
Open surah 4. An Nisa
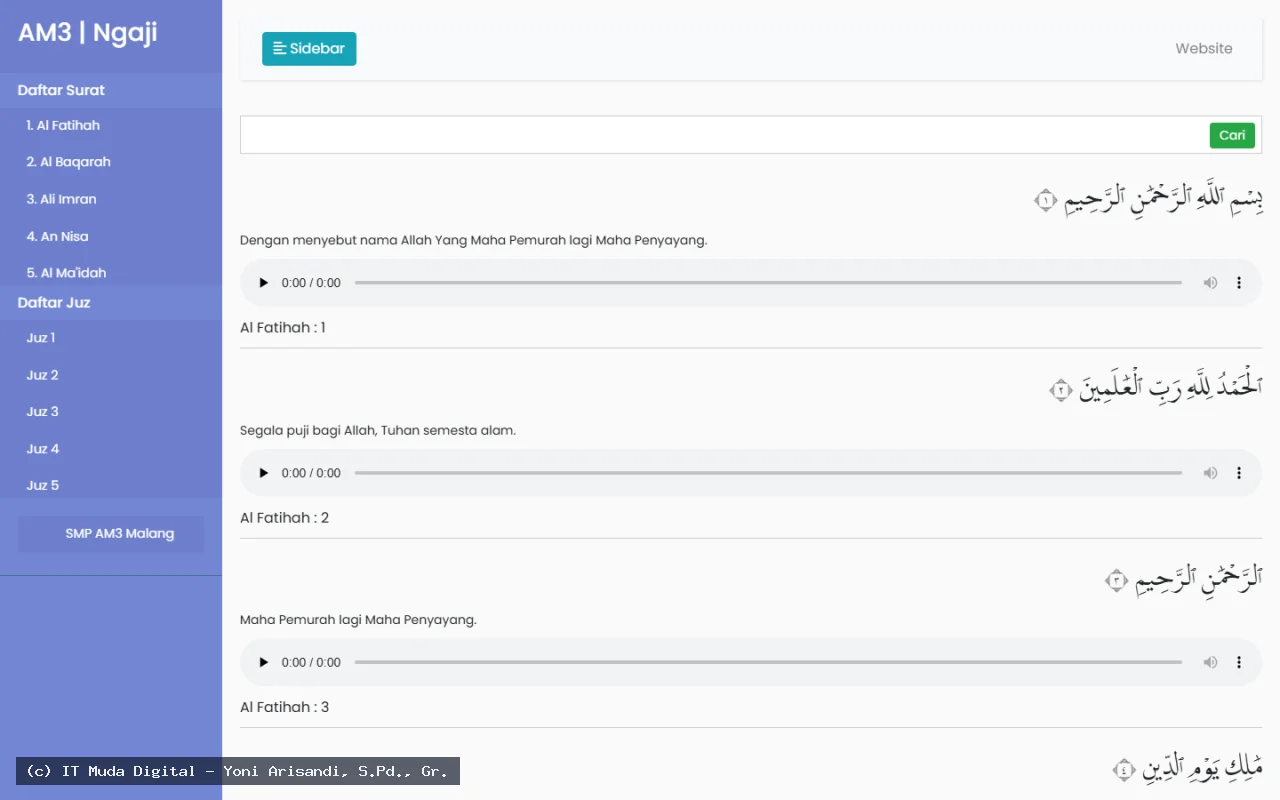click(57, 236)
